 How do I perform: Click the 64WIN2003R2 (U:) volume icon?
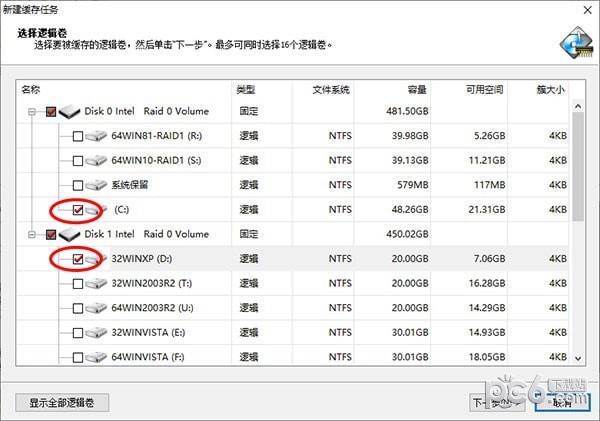click(96, 308)
